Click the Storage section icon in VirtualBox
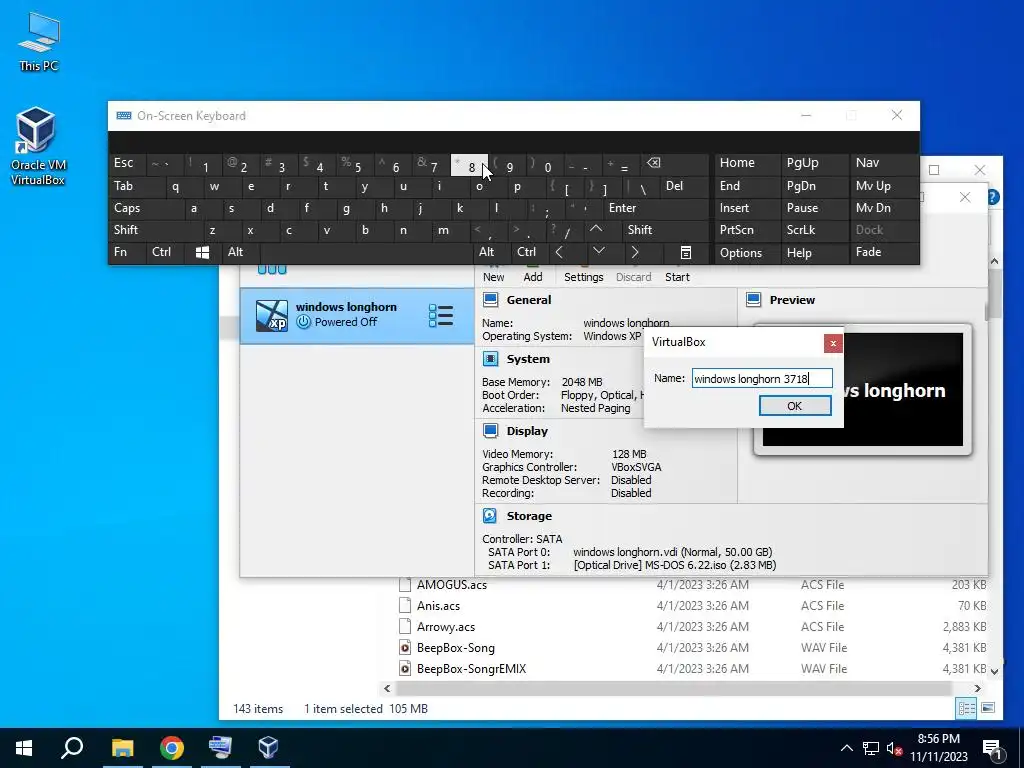The width and height of the screenshot is (1024, 768). click(x=490, y=515)
